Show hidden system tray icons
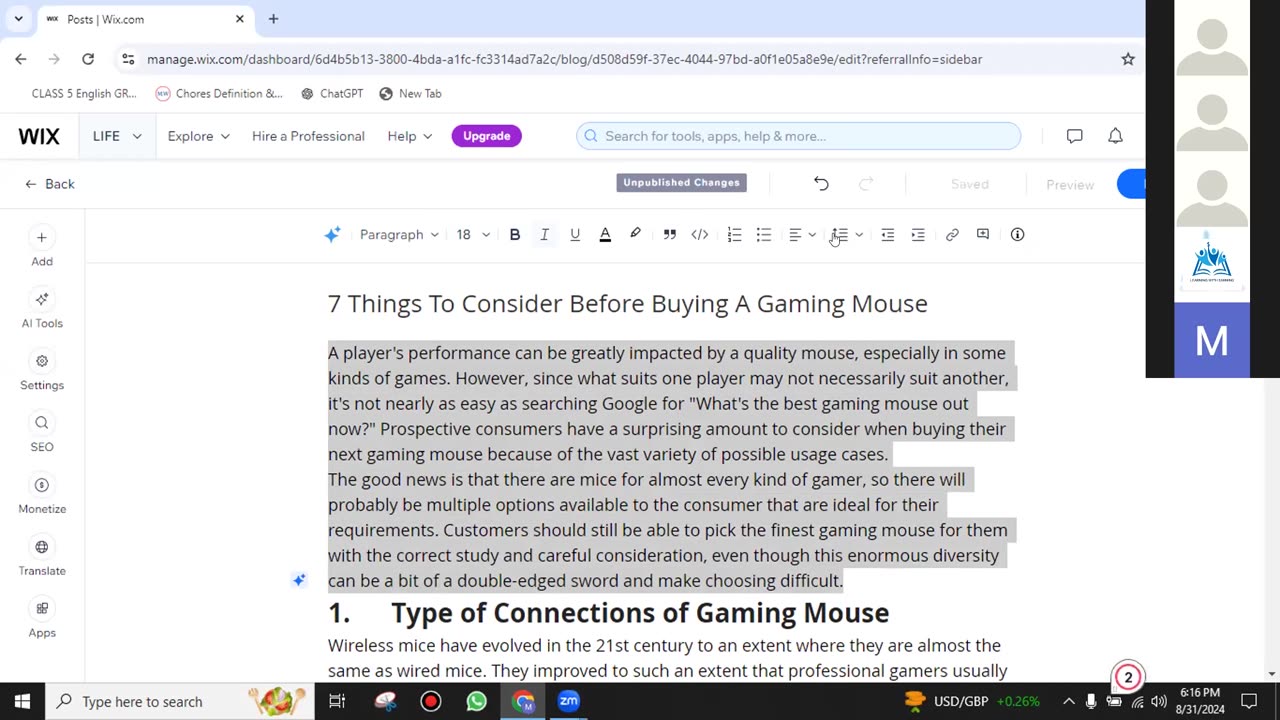The width and height of the screenshot is (1280, 720). [1068, 702]
